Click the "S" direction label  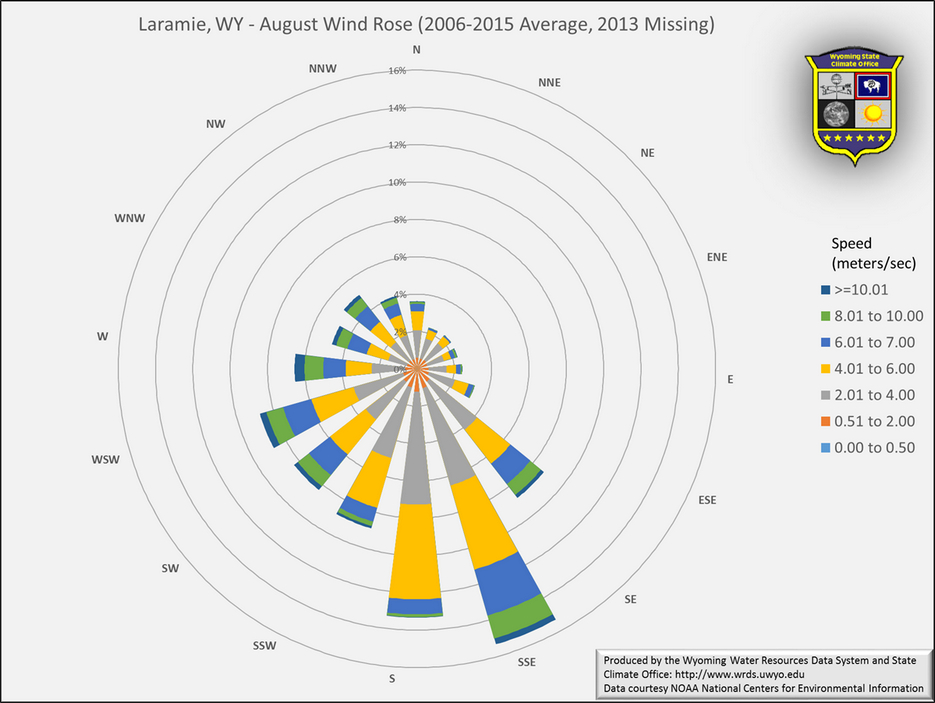(x=392, y=679)
